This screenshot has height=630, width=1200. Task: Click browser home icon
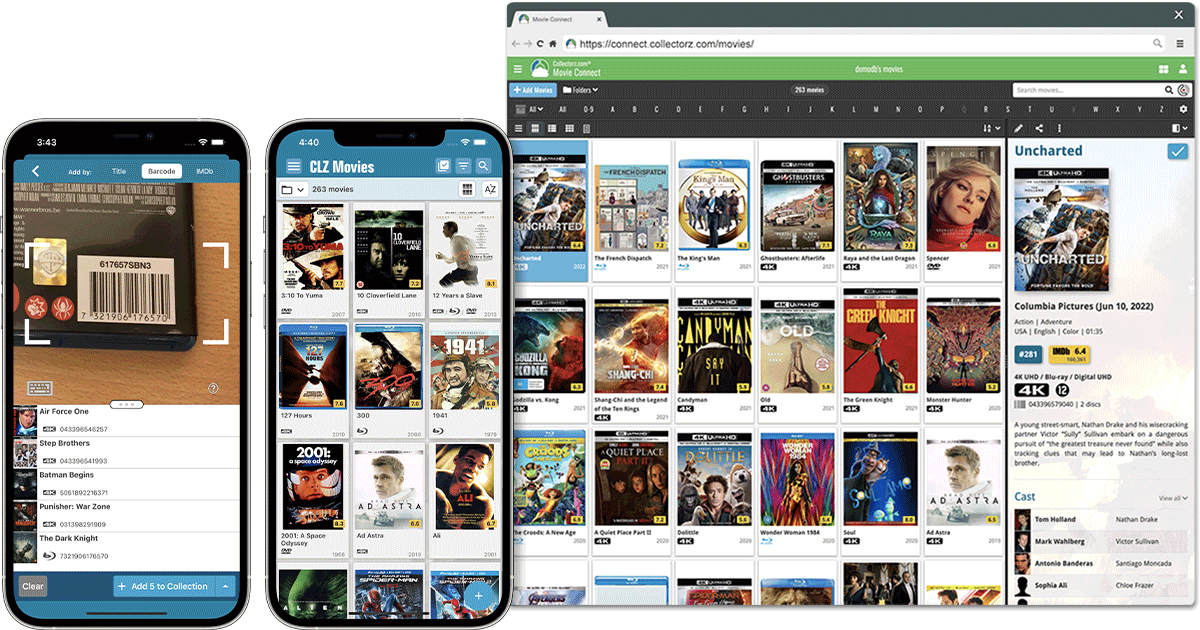[553, 44]
